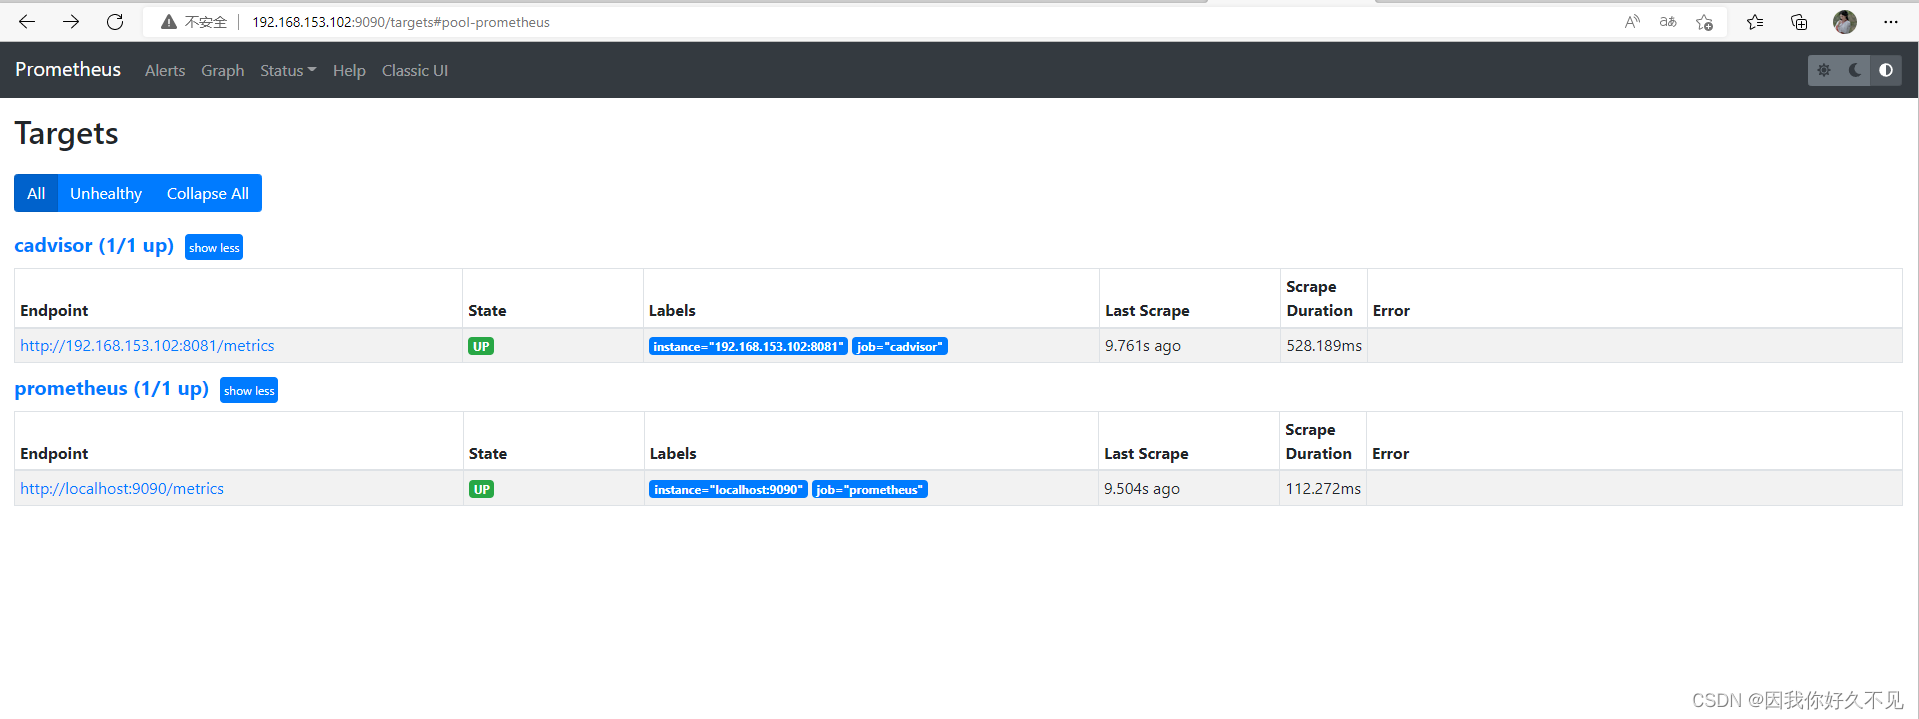Screen dimensions: 1919x719
Task: Open the read aloud icon in address bar
Action: (1632, 21)
